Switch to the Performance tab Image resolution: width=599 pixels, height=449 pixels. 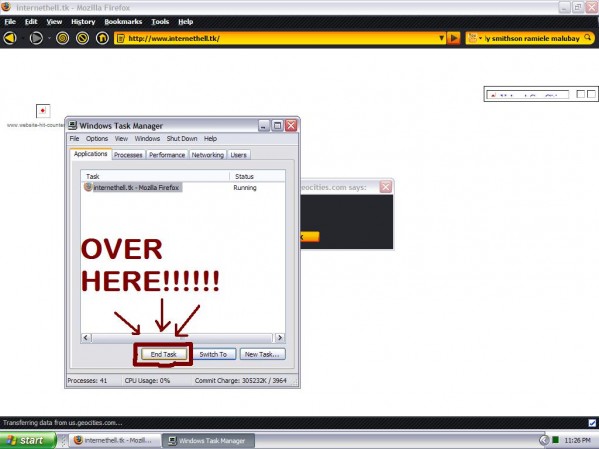(167, 155)
